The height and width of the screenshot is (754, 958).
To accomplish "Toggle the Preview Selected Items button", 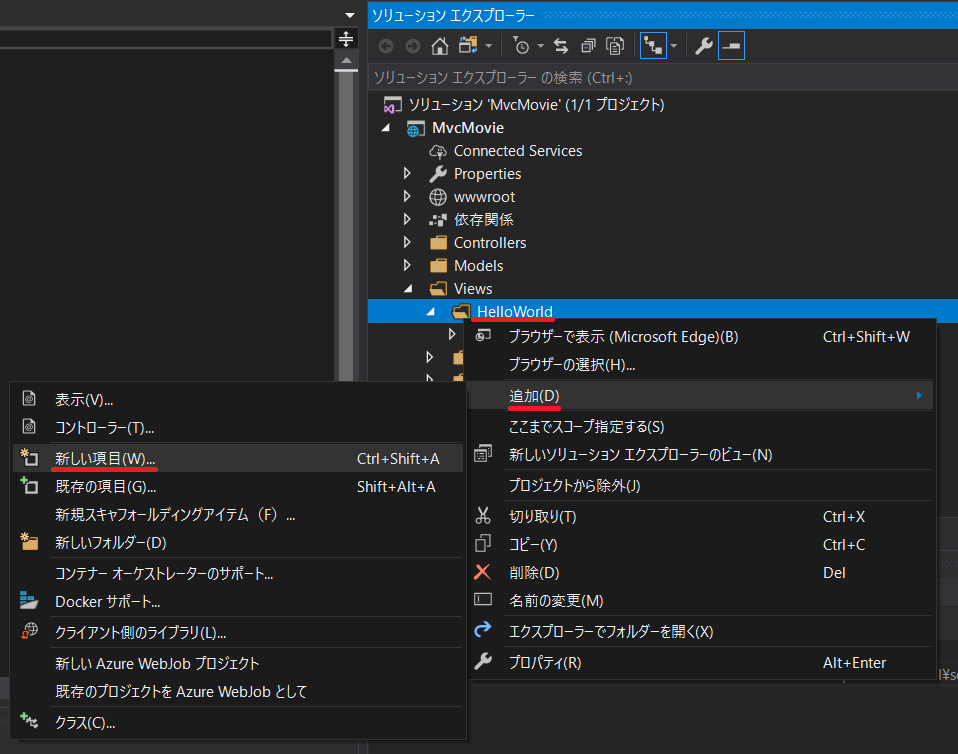I will 731,46.
